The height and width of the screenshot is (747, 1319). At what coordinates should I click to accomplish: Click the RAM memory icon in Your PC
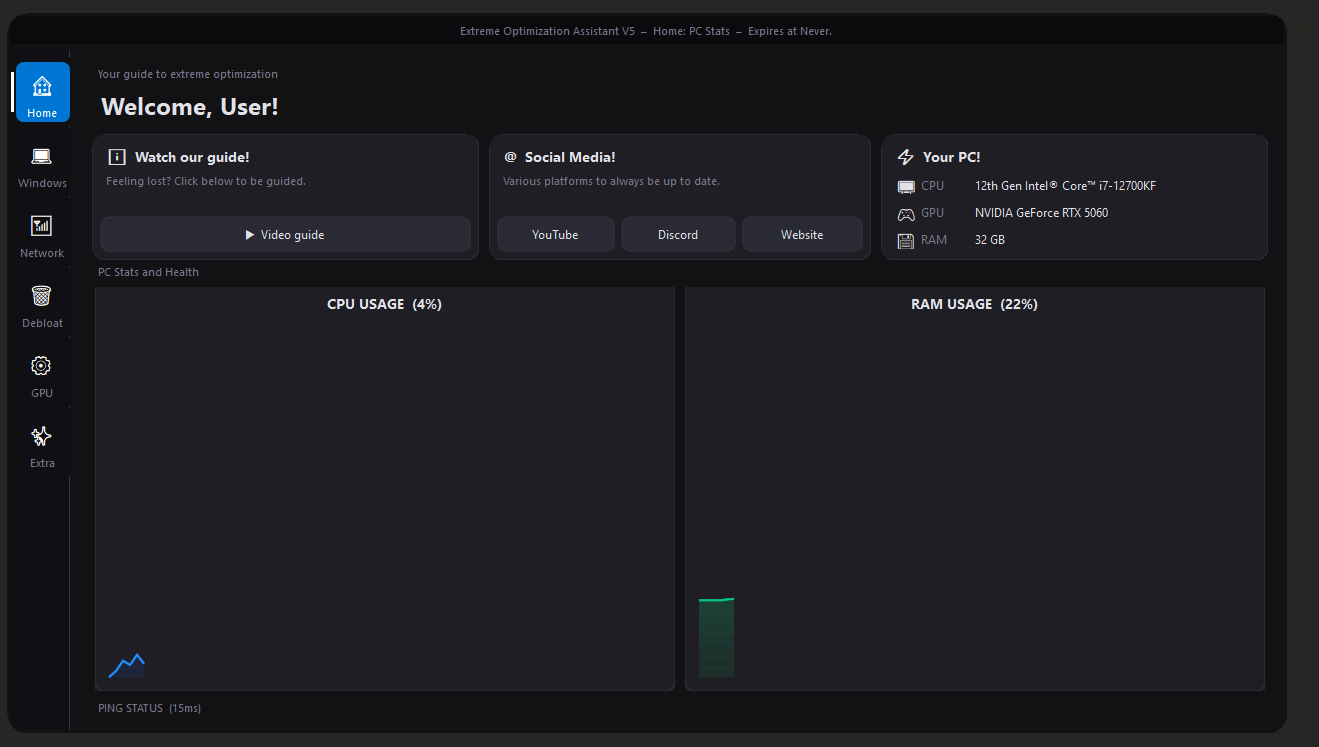tap(906, 241)
